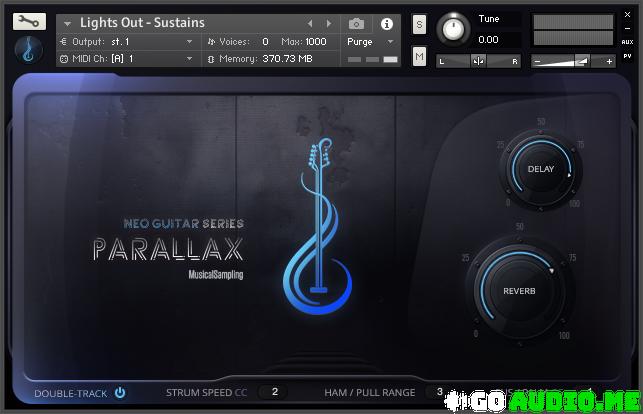Viewport: 643px width, 414px height.
Task: Mute the instrument with M button
Action: [x=419, y=57]
